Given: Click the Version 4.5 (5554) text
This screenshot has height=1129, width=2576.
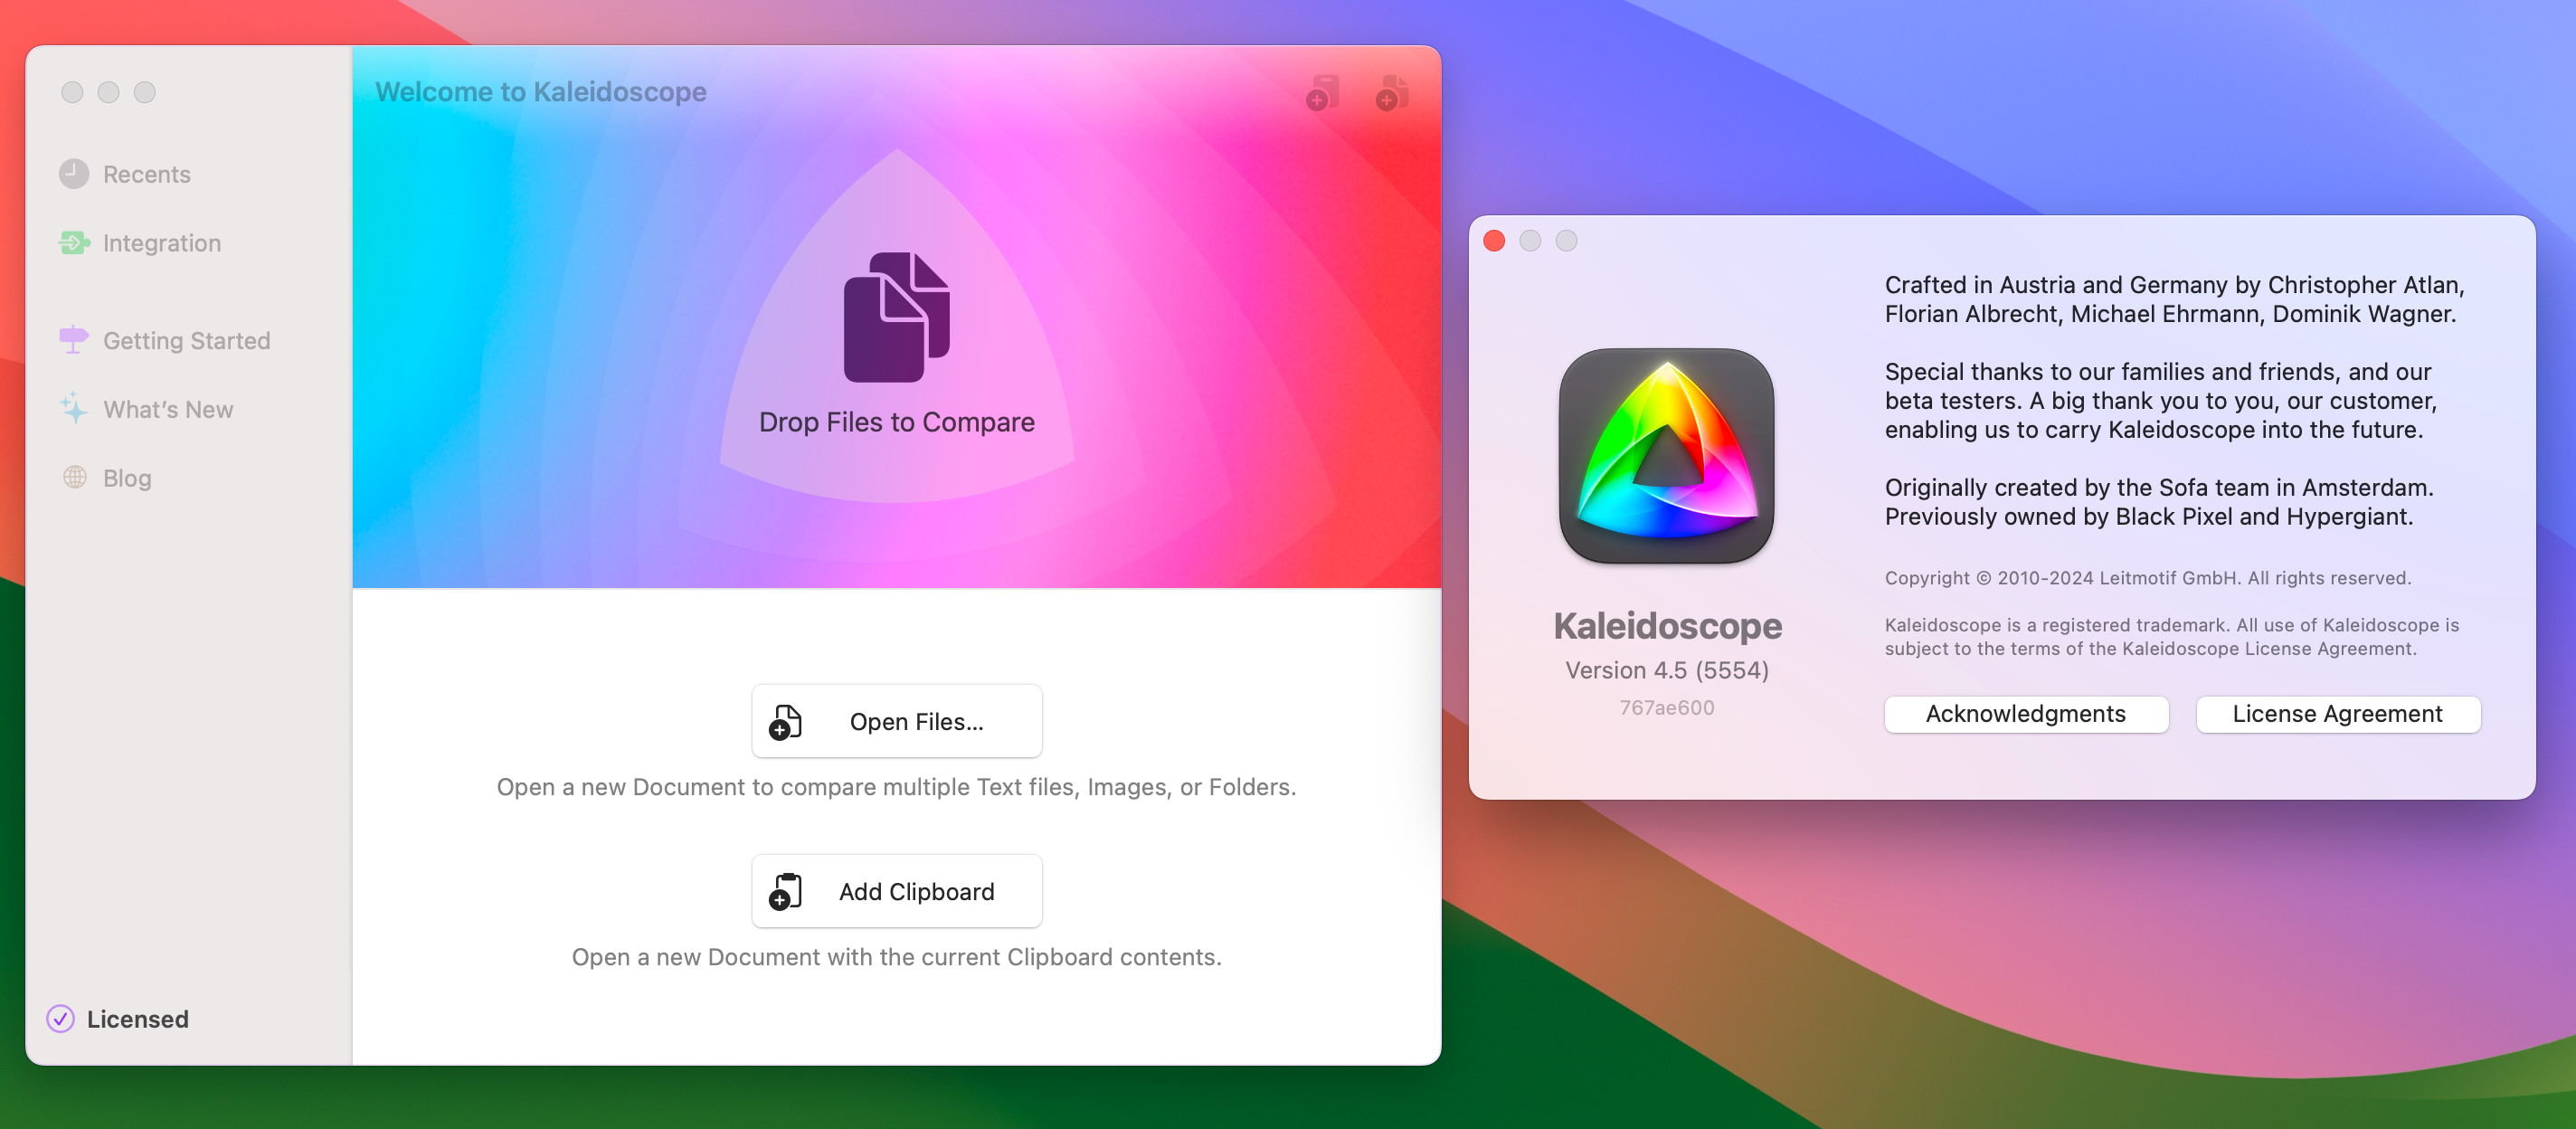Looking at the screenshot, I should click(1667, 670).
